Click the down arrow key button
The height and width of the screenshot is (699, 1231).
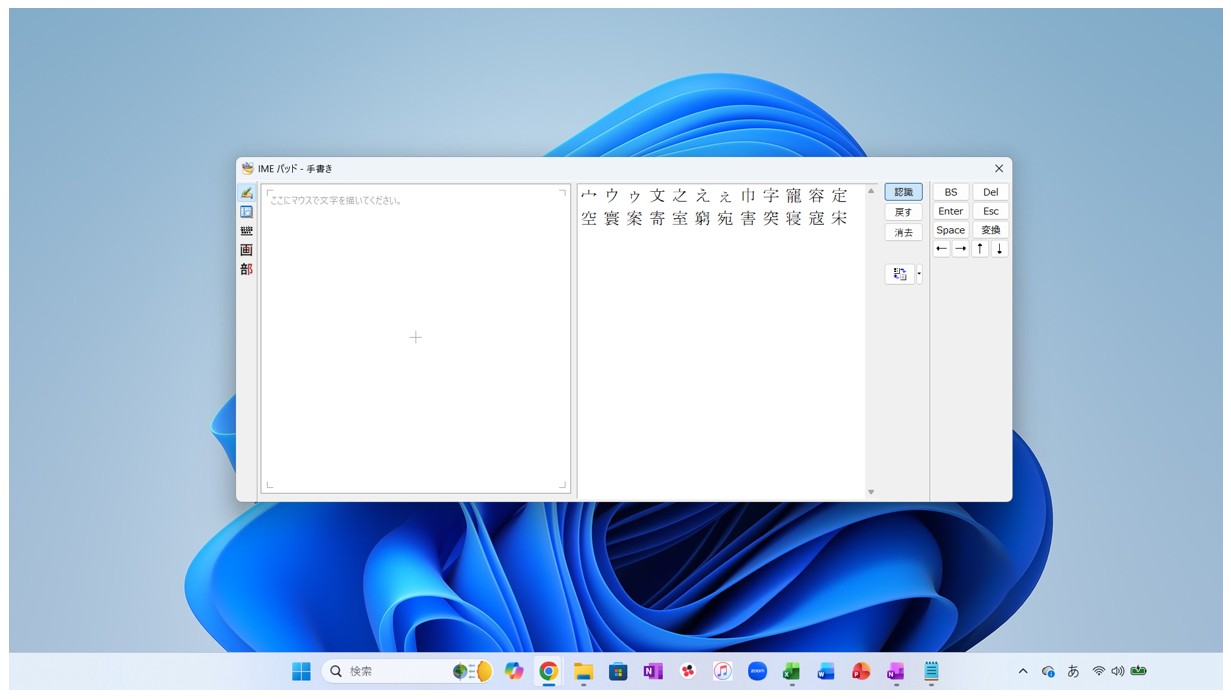1000,249
